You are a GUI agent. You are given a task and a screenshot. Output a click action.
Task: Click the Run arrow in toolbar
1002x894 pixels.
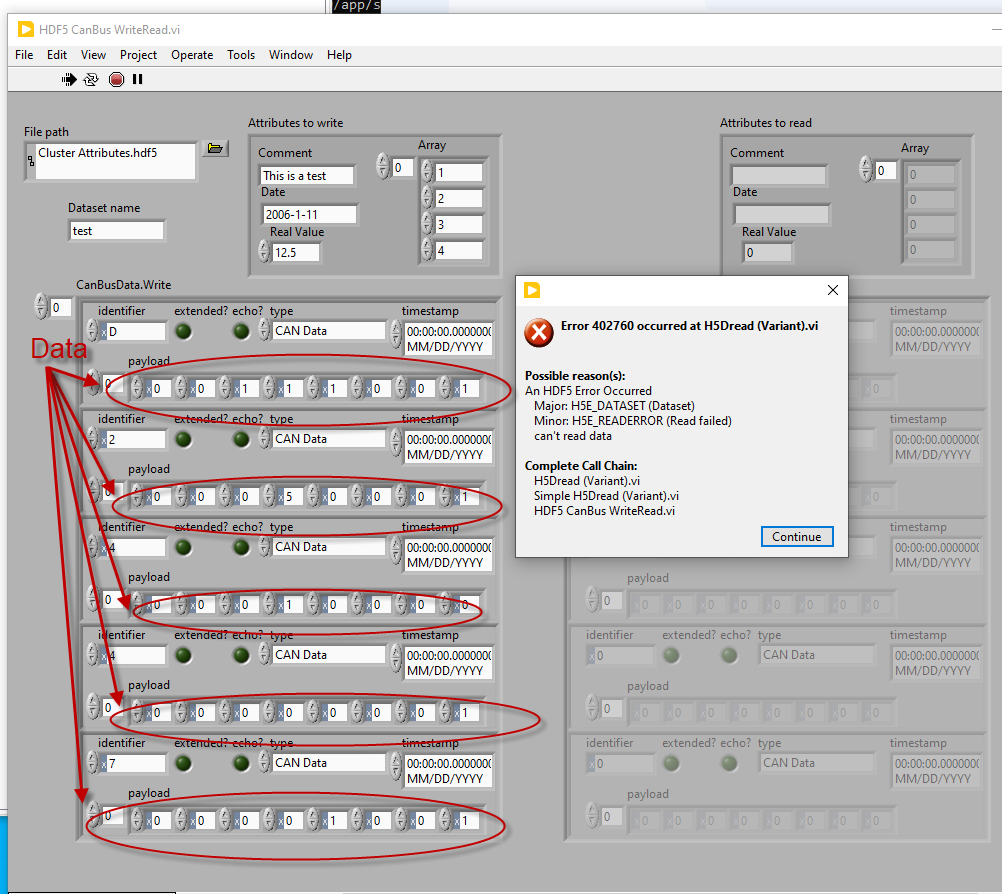[x=69, y=79]
